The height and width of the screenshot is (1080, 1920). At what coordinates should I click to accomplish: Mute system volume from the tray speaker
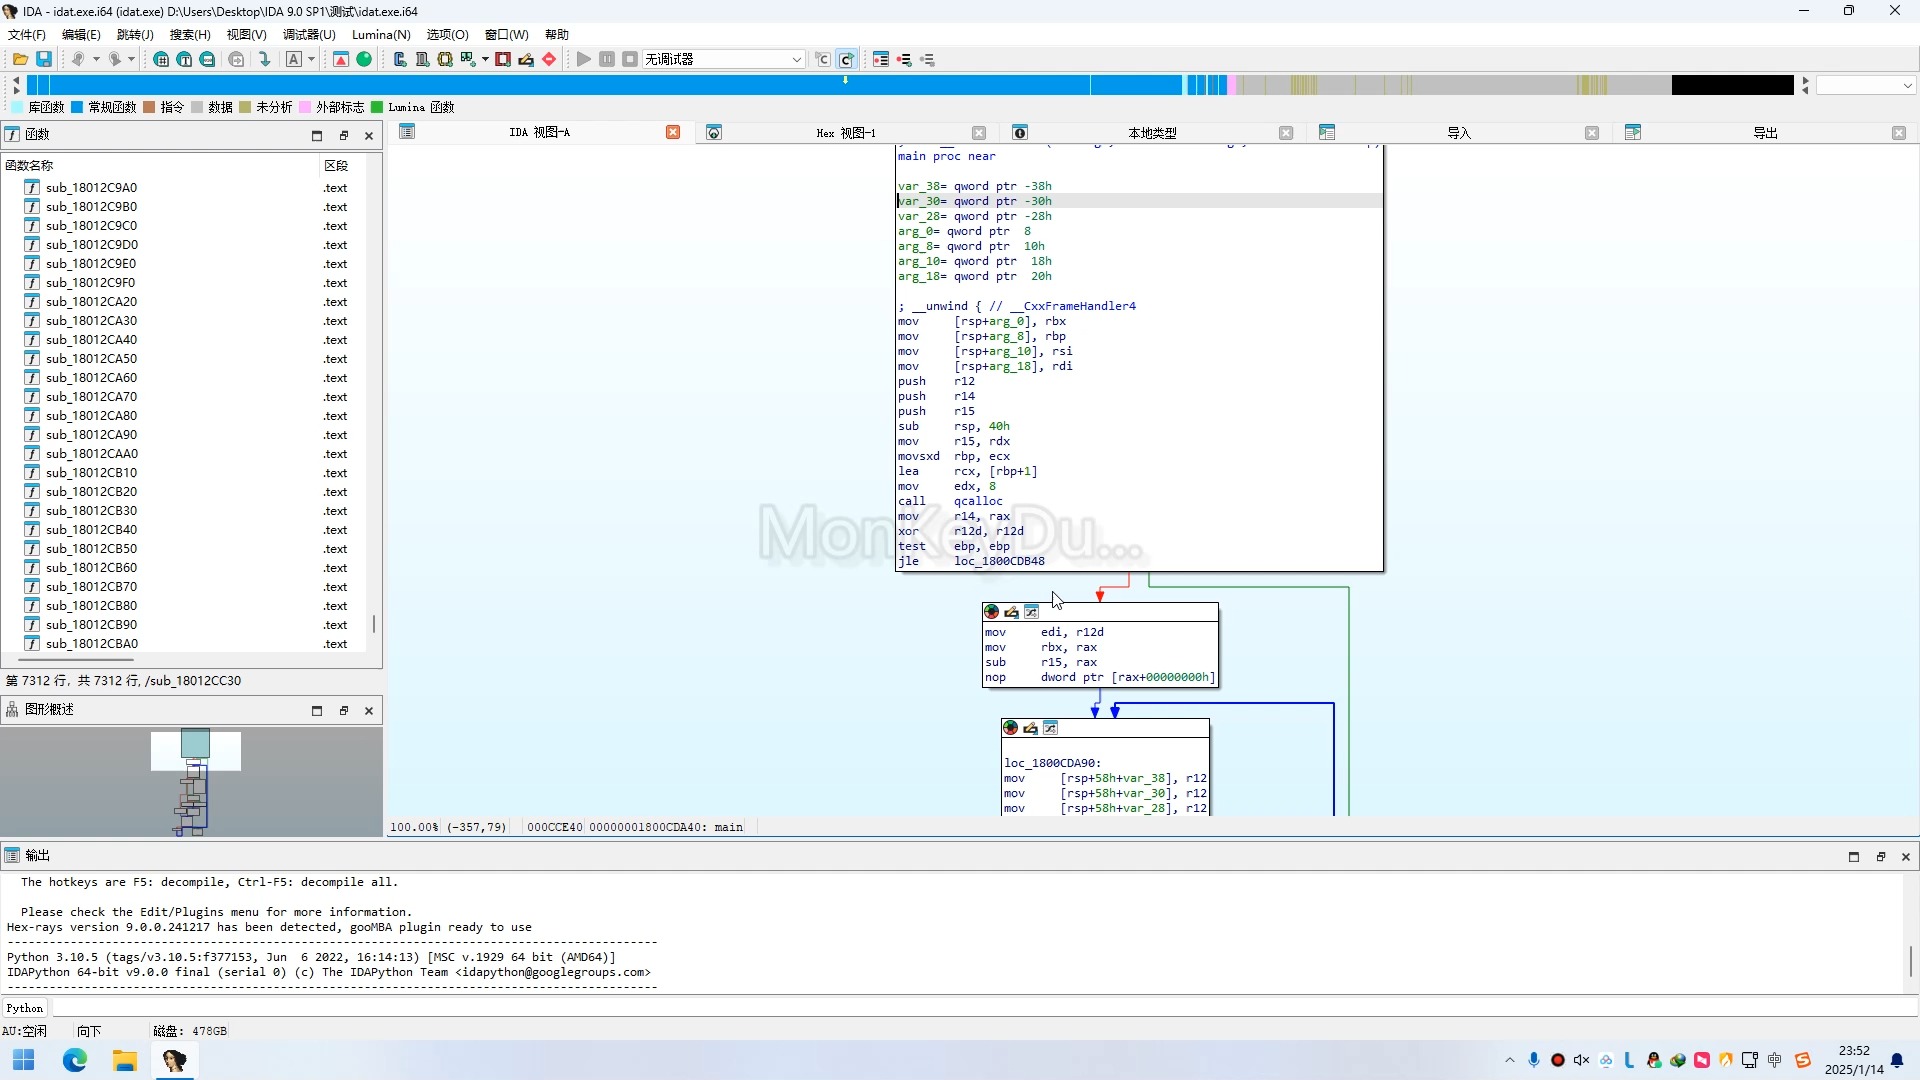point(1583,1060)
